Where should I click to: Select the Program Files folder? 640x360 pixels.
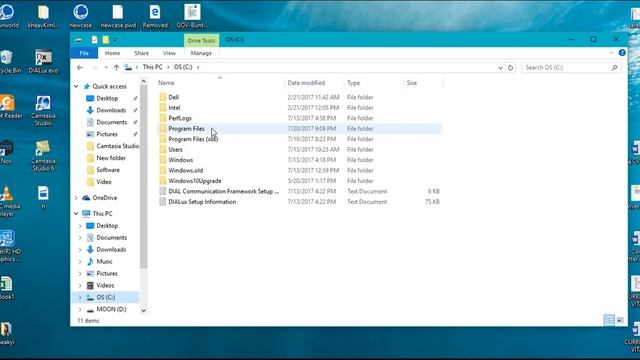tap(186, 129)
